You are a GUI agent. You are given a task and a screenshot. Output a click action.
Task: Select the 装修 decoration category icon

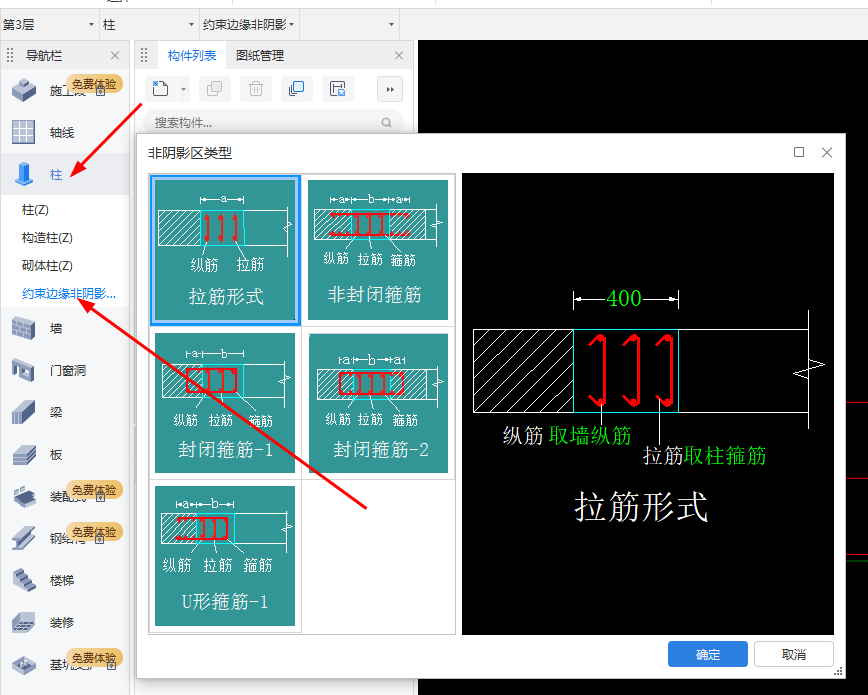(x=23, y=622)
